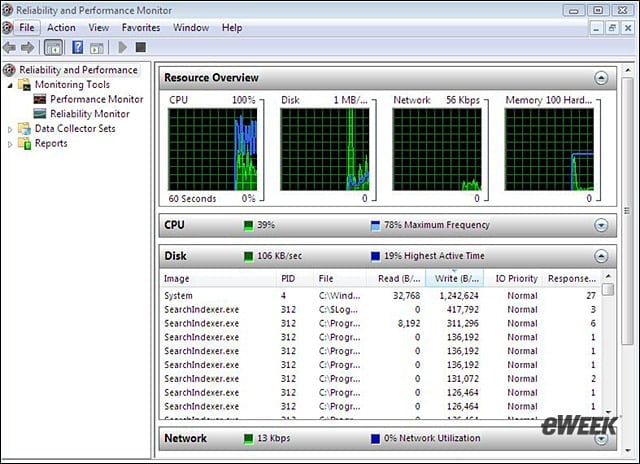The image size is (640, 464).
Task: Click the green Disk 106 KB/sec swatch
Action: click(248, 256)
